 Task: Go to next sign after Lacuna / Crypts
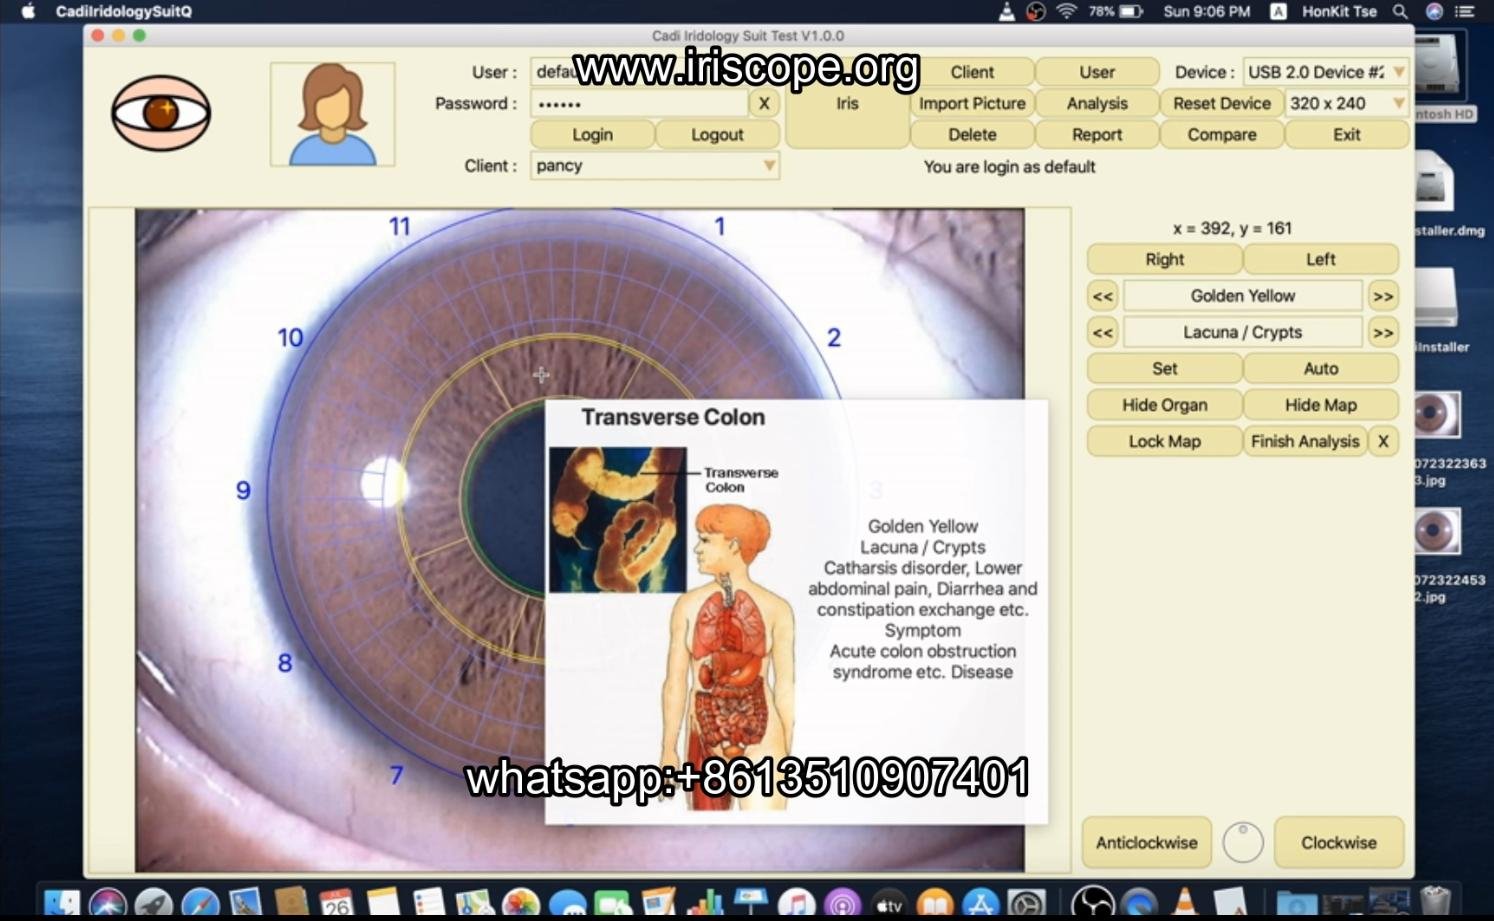pyautogui.click(x=1383, y=332)
